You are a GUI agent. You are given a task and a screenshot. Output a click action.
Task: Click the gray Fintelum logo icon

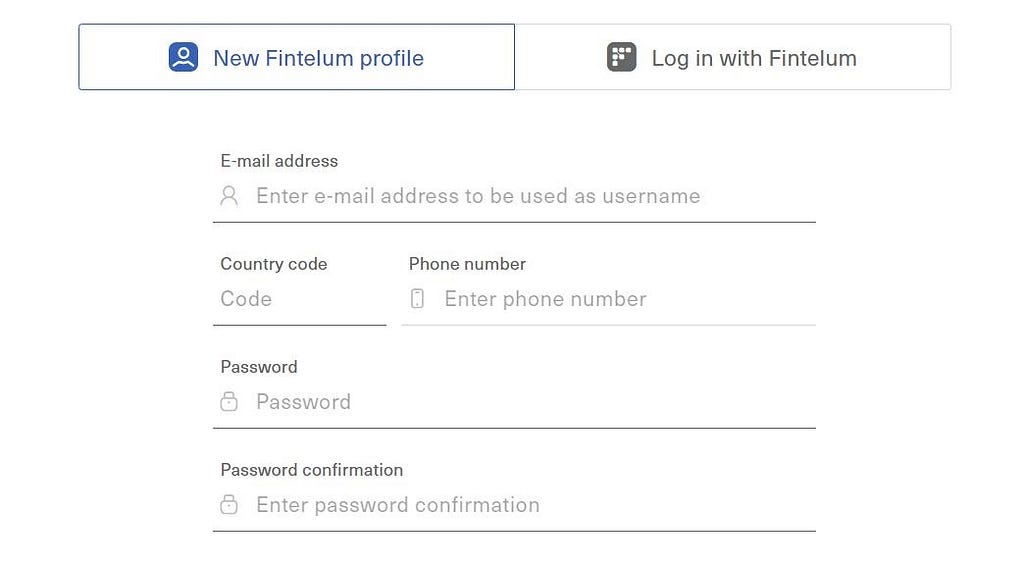click(x=621, y=57)
